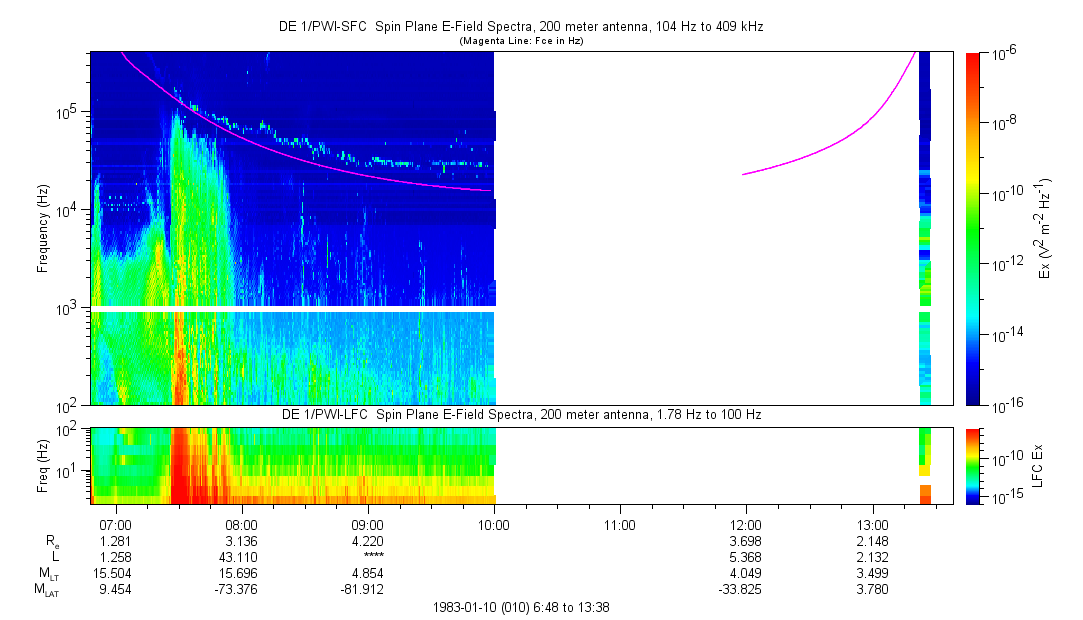This screenshot has height=620, width=1083.
Task: Select the 07:00 time axis tick
Action: click(x=116, y=524)
